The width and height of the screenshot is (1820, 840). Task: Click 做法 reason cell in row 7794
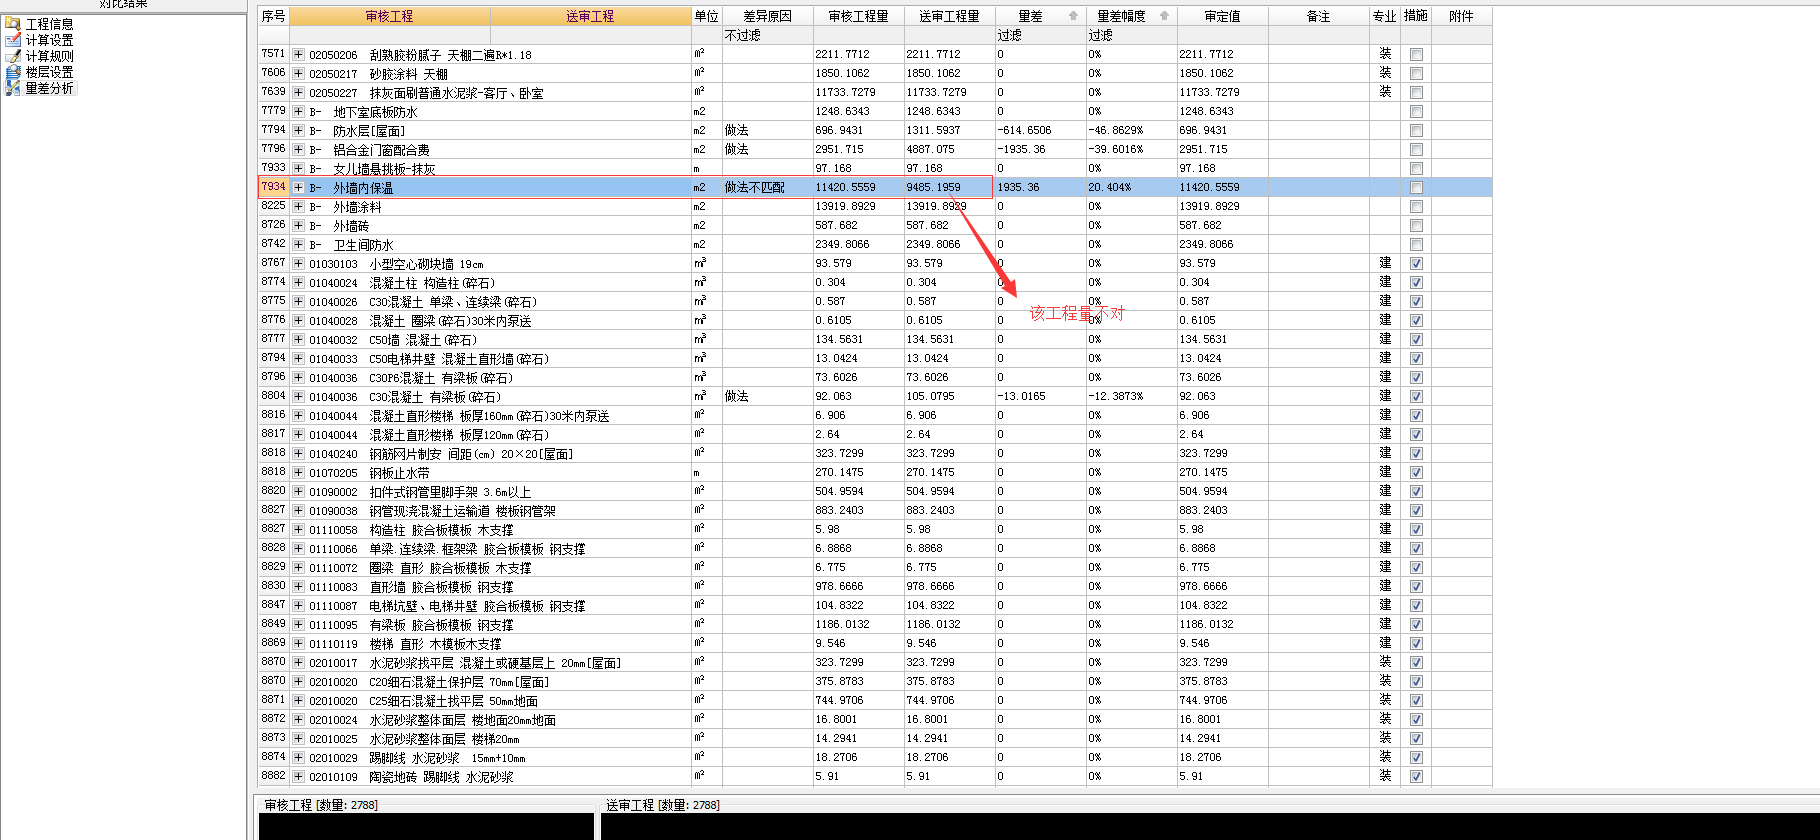click(x=767, y=131)
